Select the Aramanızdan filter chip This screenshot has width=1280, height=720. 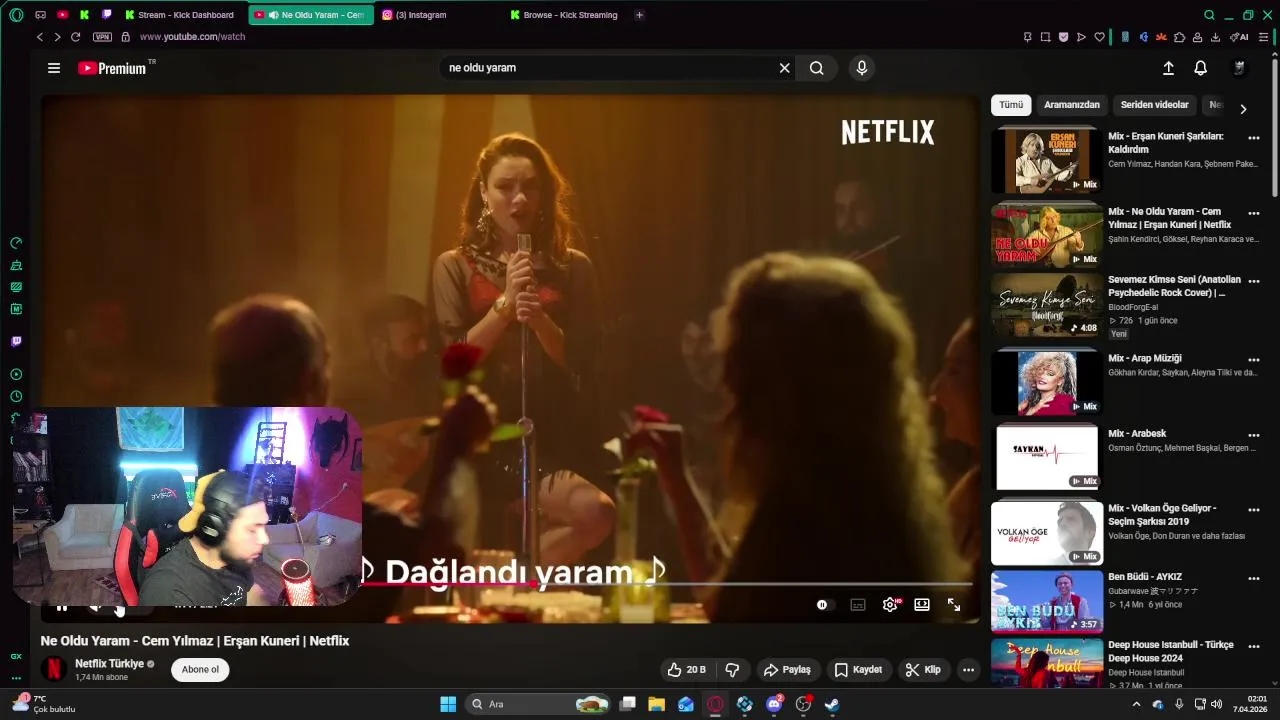[1072, 105]
